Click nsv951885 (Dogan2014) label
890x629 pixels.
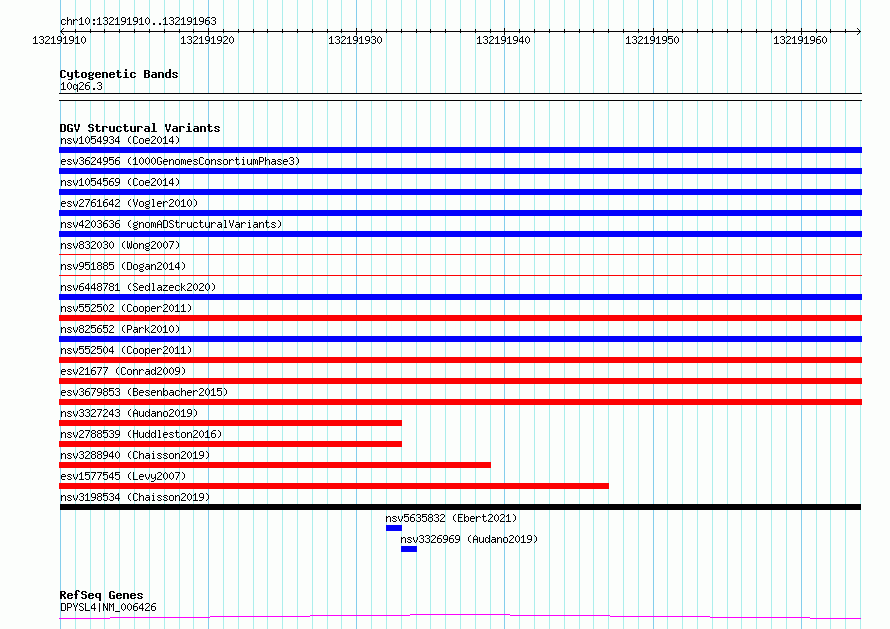[x=123, y=266]
